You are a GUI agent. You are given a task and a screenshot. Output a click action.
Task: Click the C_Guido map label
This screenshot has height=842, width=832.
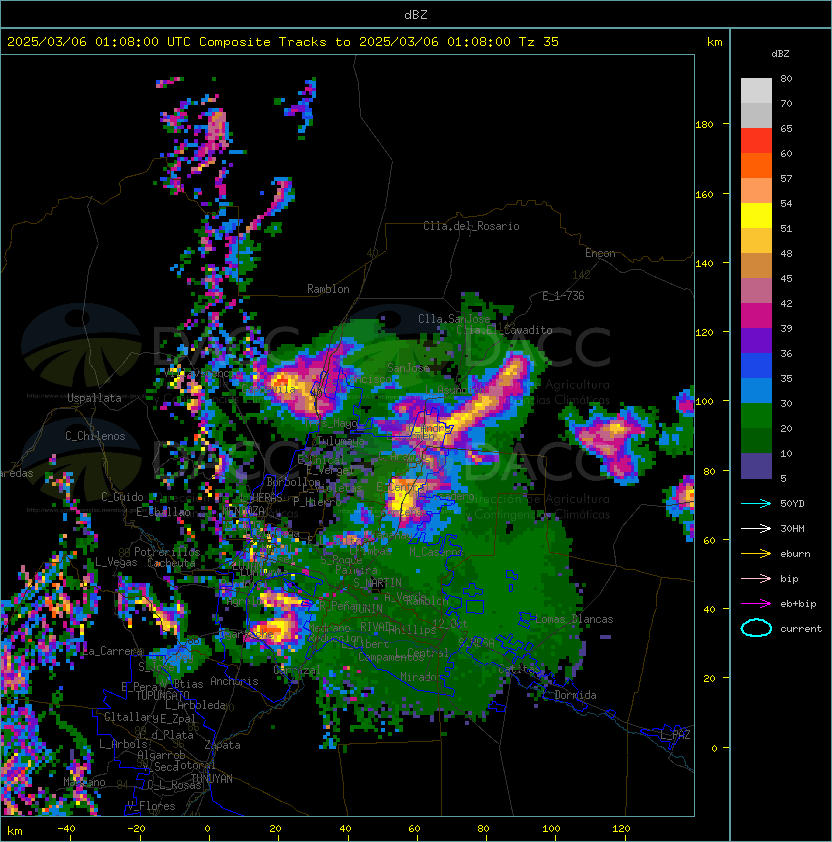pyautogui.click(x=122, y=497)
